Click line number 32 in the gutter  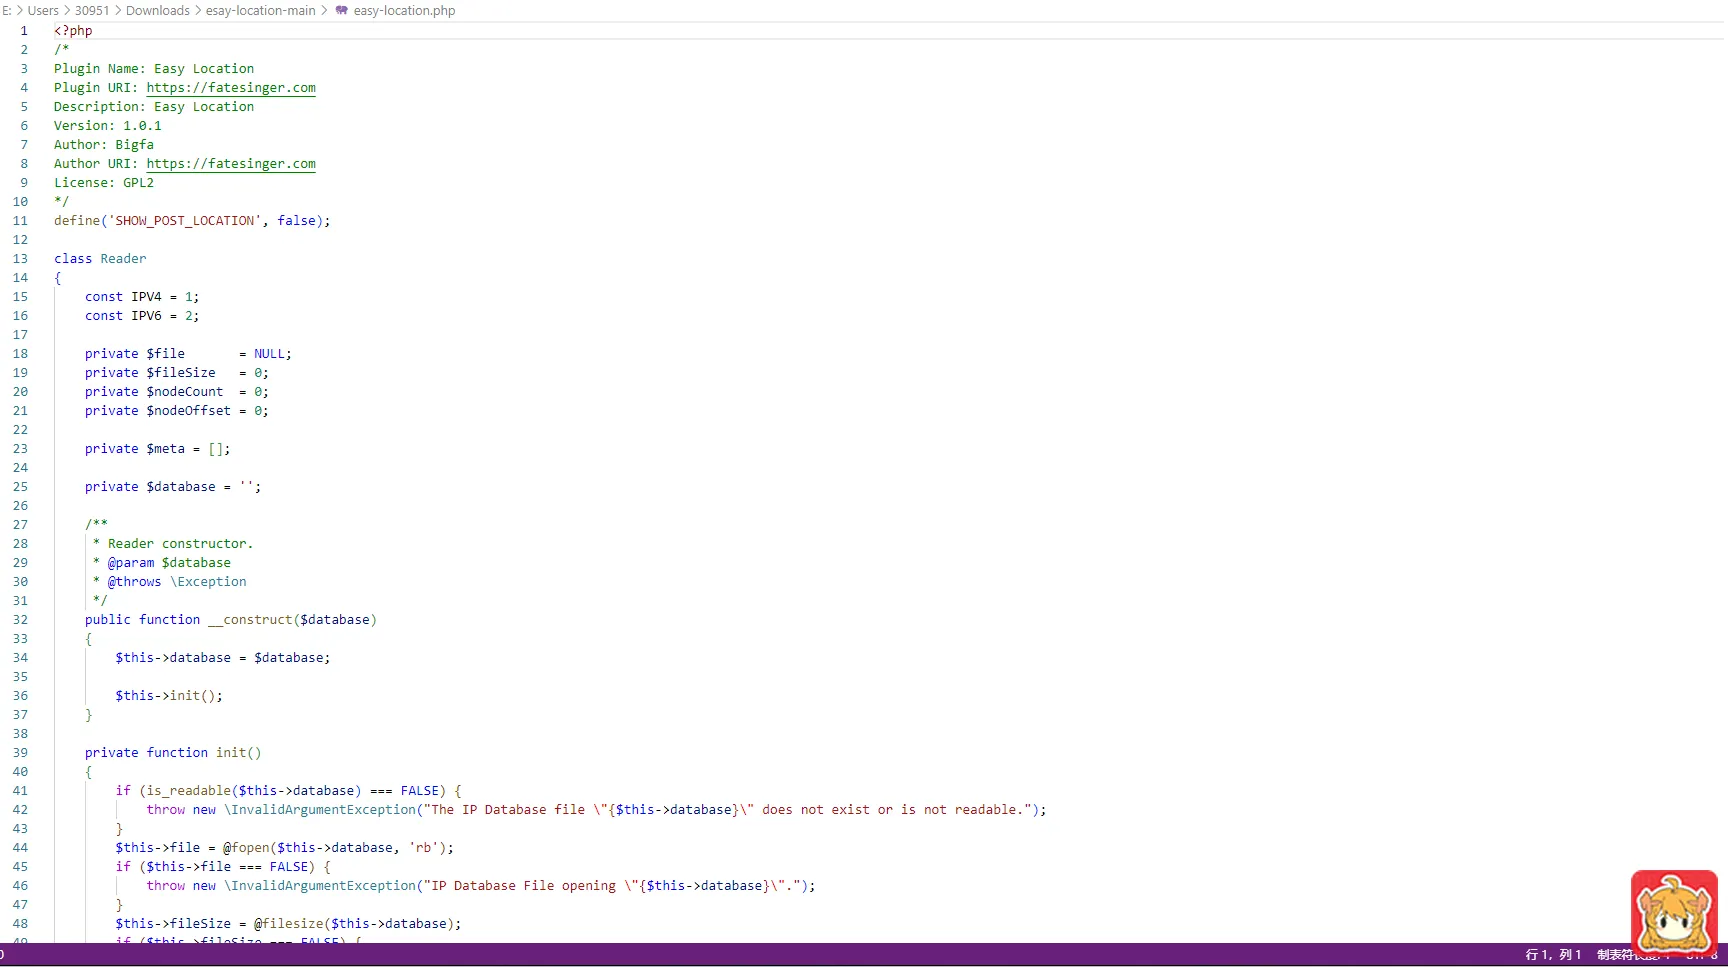(20, 620)
